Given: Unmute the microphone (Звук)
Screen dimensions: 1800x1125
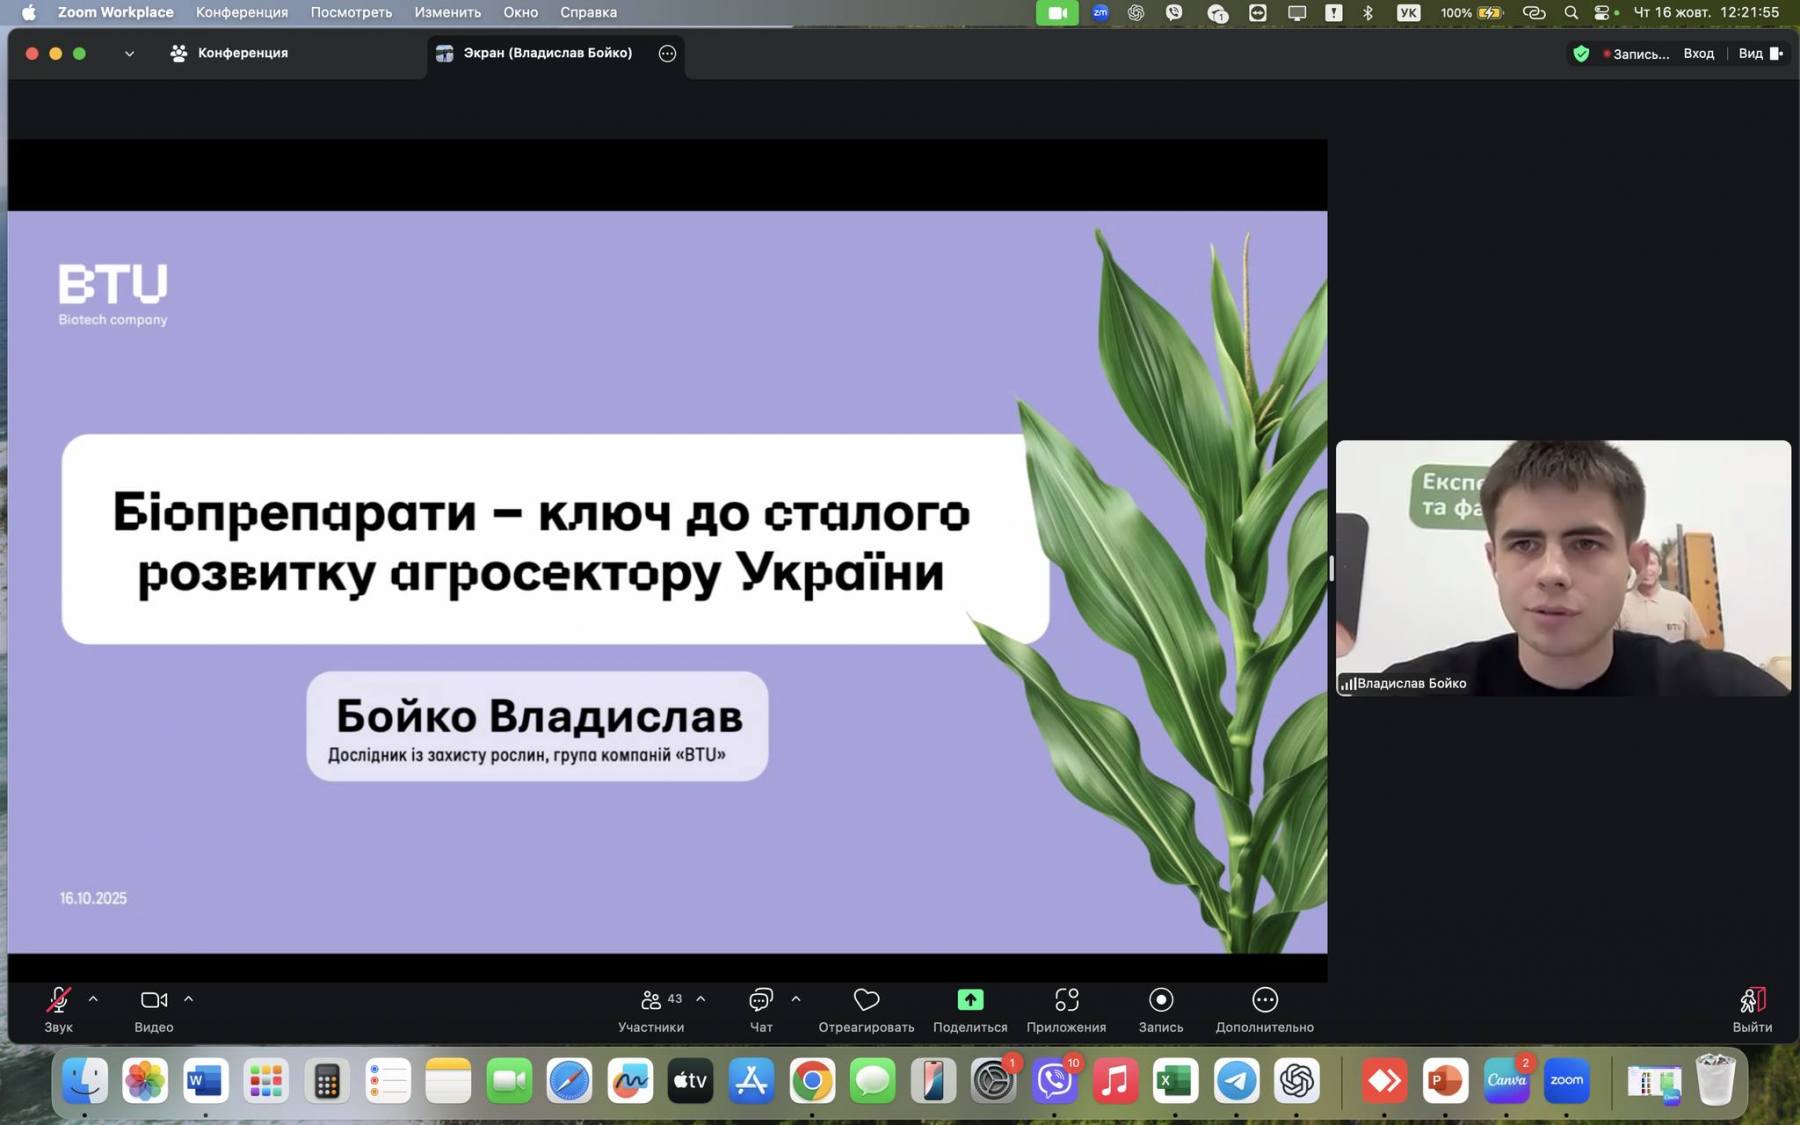Looking at the screenshot, I should pyautogui.click(x=58, y=1001).
